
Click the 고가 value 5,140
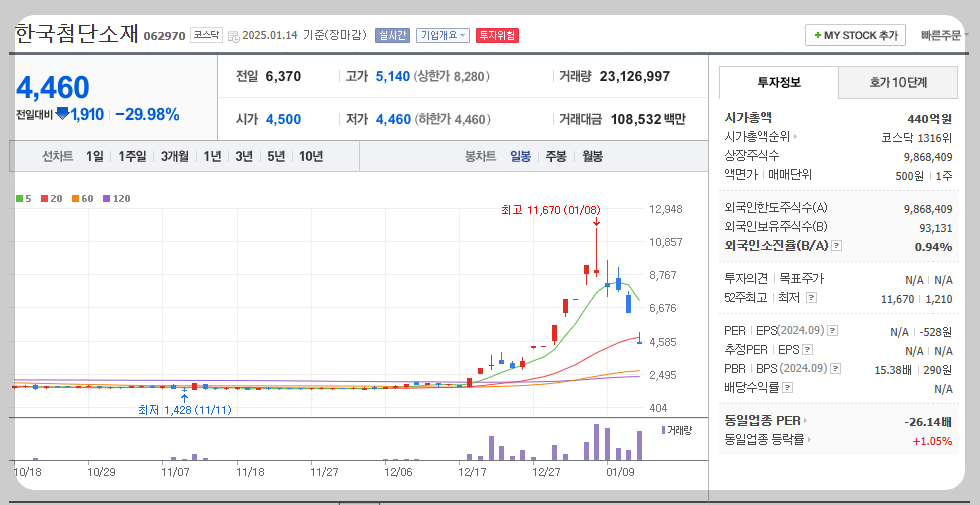click(x=392, y=76)
